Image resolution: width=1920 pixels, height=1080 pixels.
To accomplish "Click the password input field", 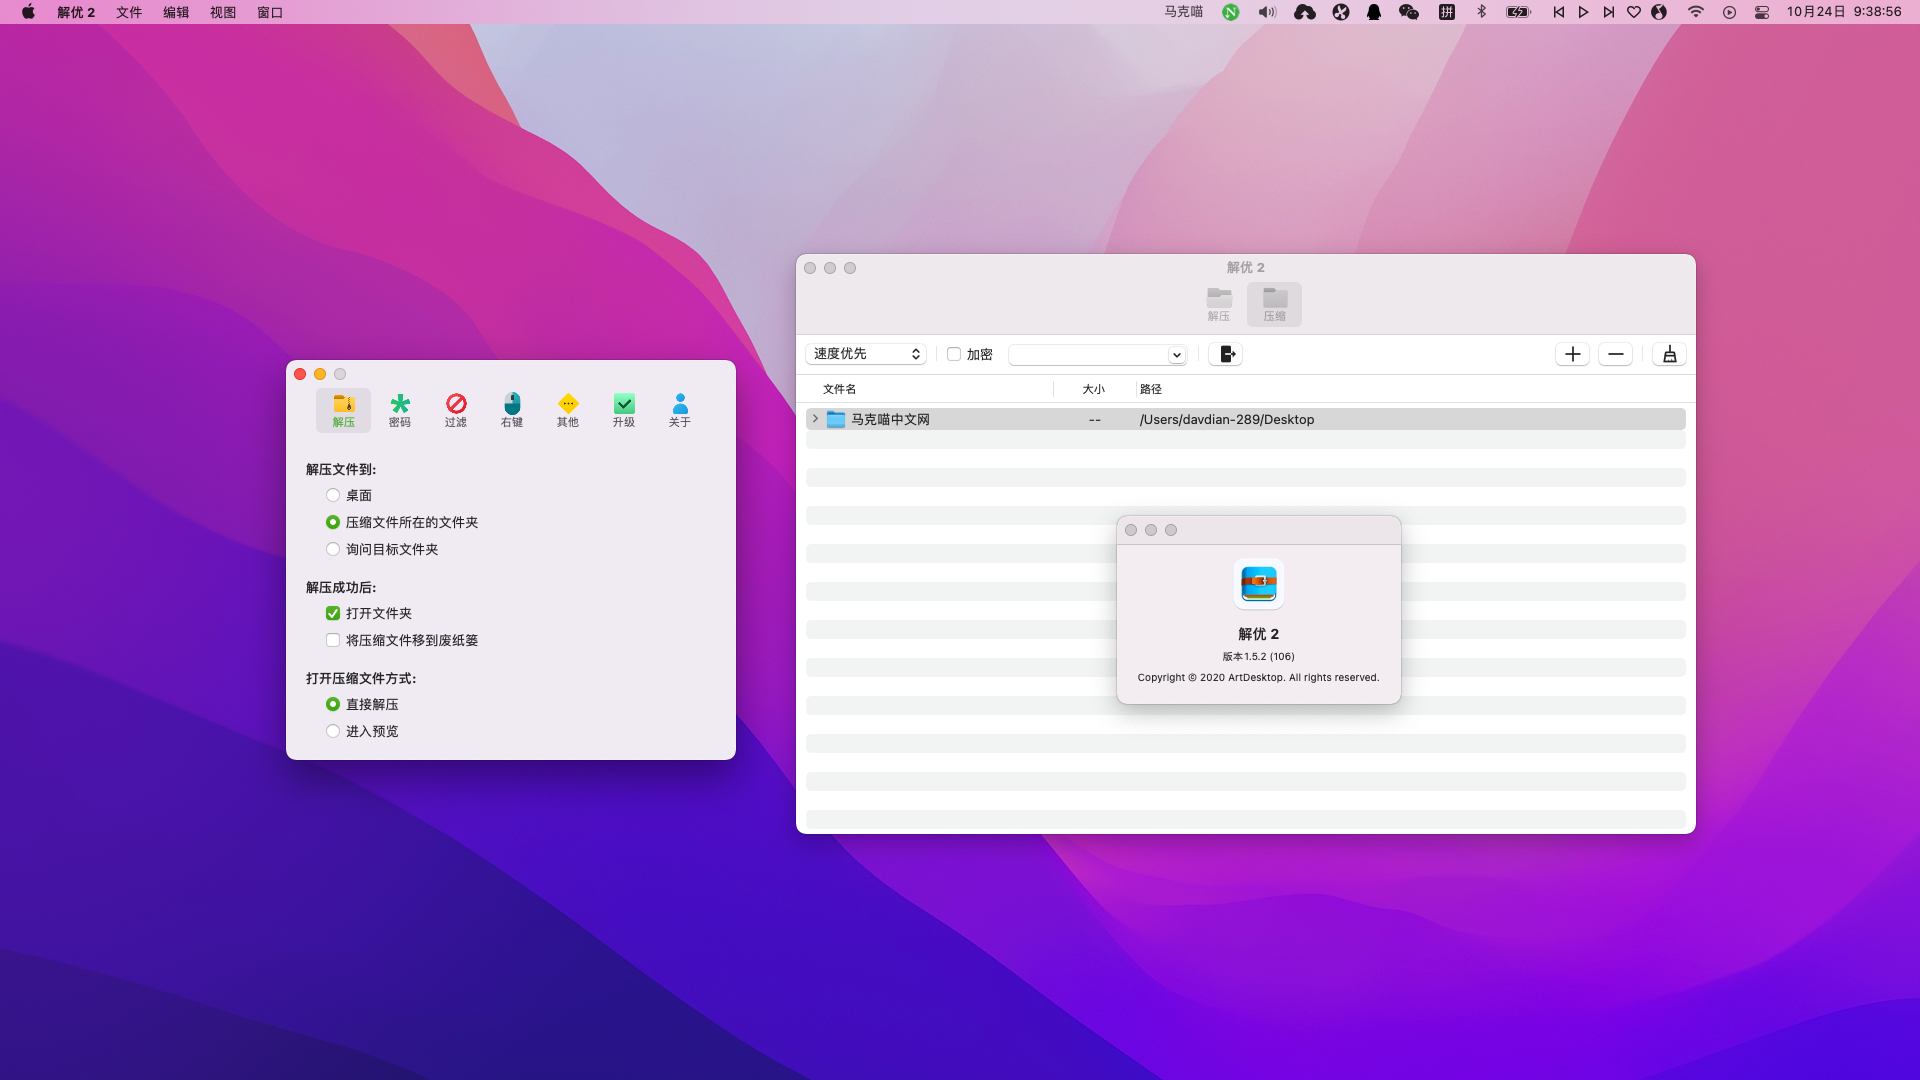I will pyautogui.click(x=1088, y=355).
